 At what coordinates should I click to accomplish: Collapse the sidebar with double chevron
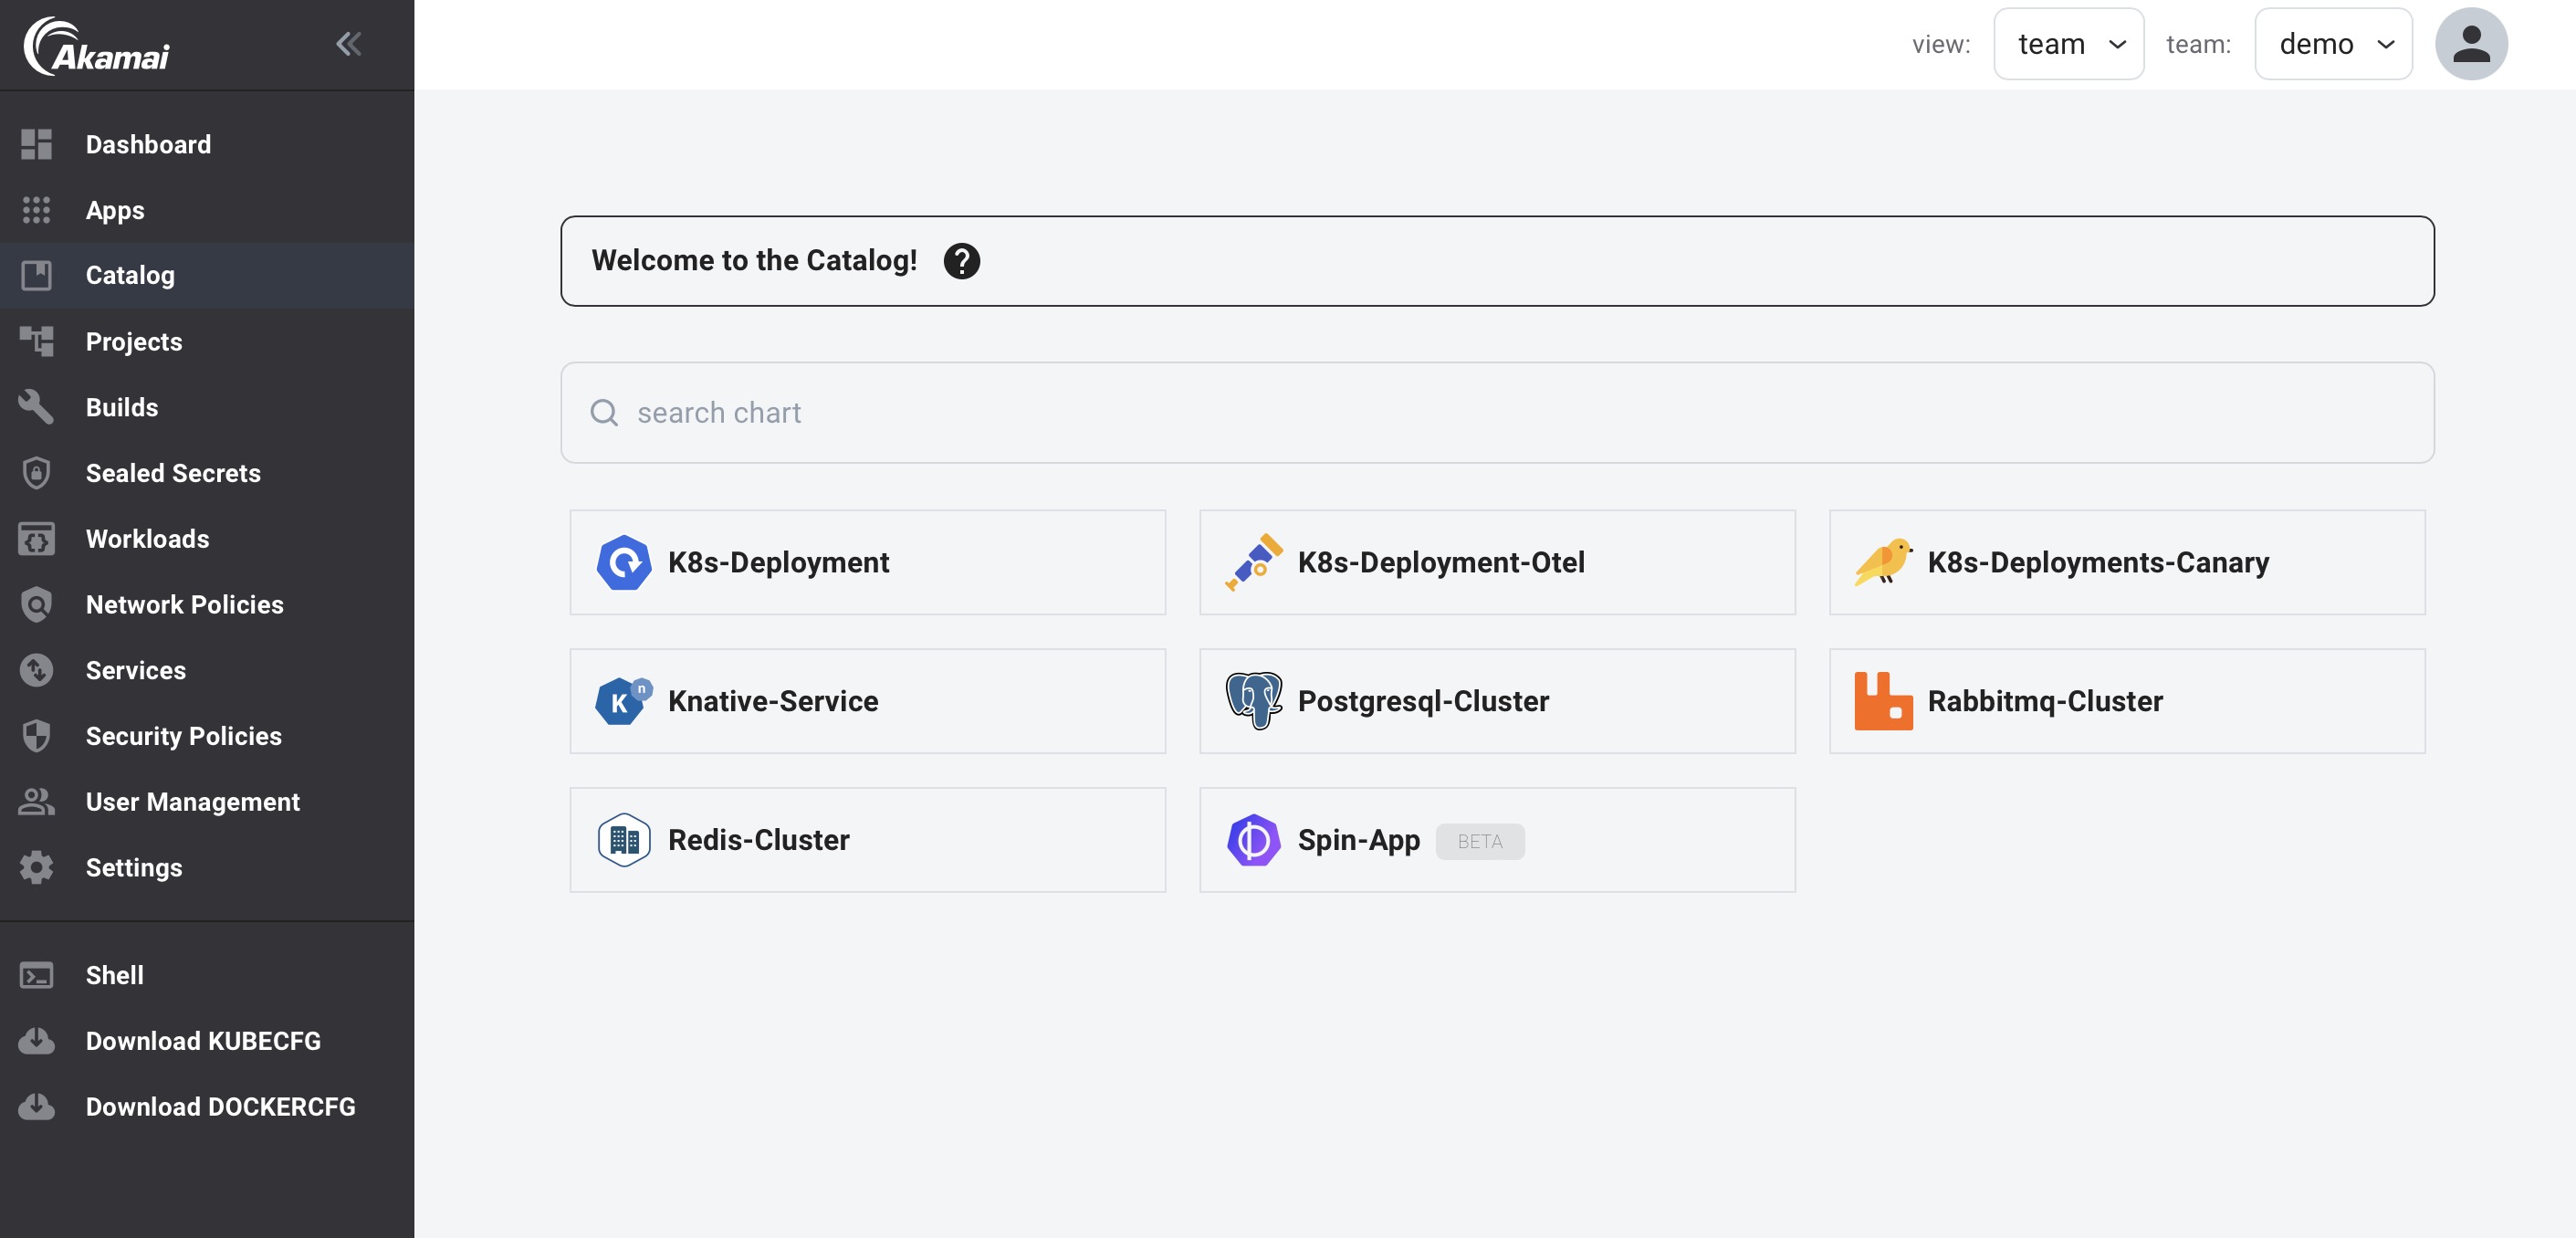pos(348,44)
